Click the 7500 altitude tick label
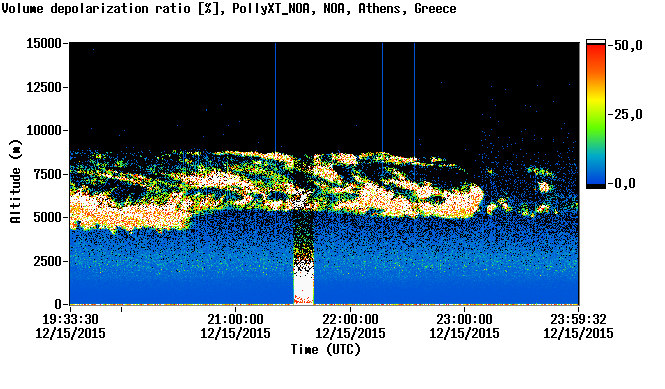The height and width of the screenshot is (389, 665). (x=48, y=174)
